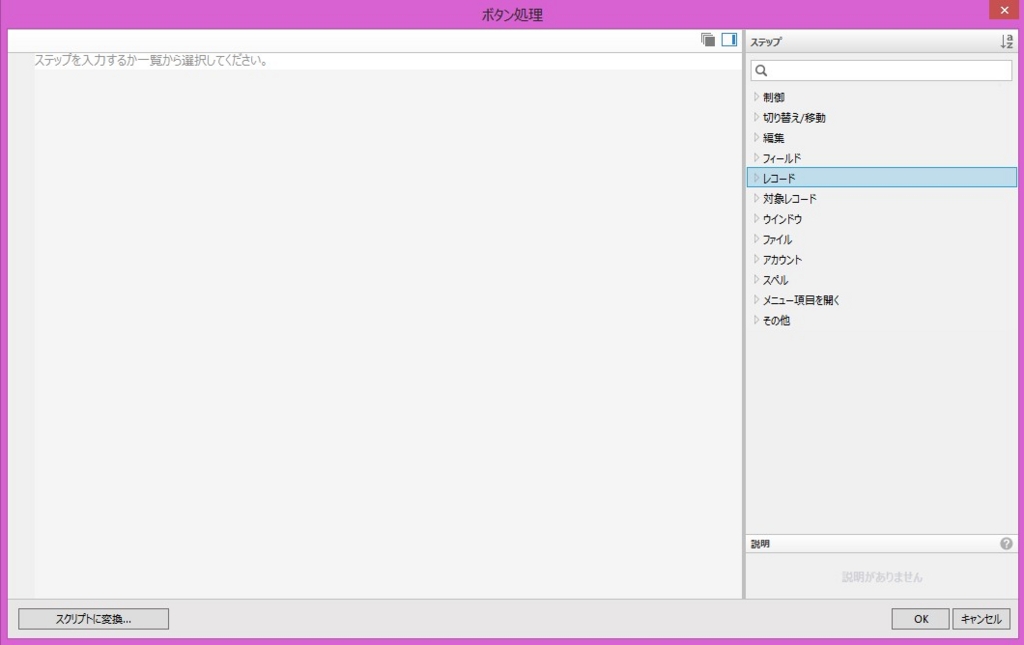Expand the スペル category arrow

(x=756, y=279)
